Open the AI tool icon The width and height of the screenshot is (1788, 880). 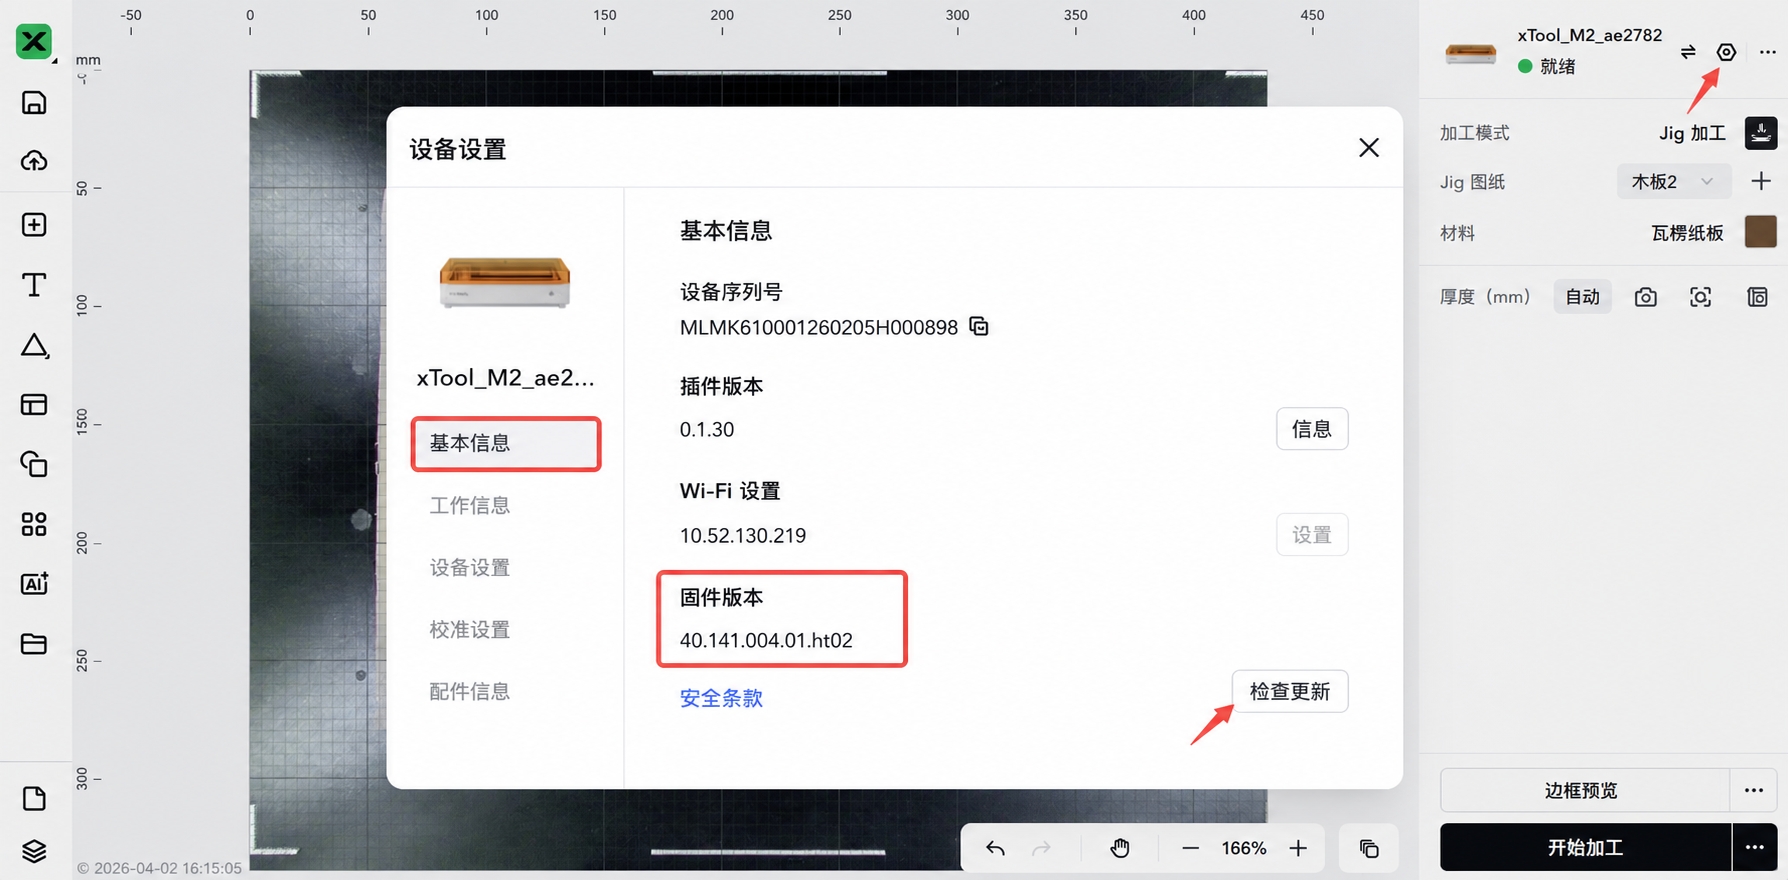[34, 584]
